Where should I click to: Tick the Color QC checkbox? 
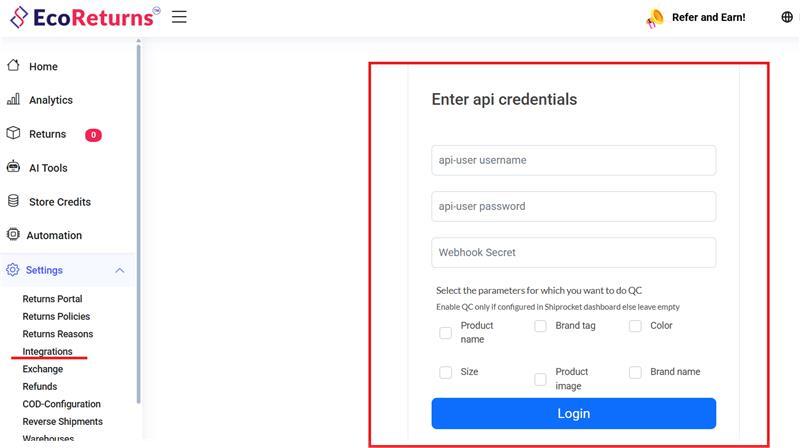635,326
